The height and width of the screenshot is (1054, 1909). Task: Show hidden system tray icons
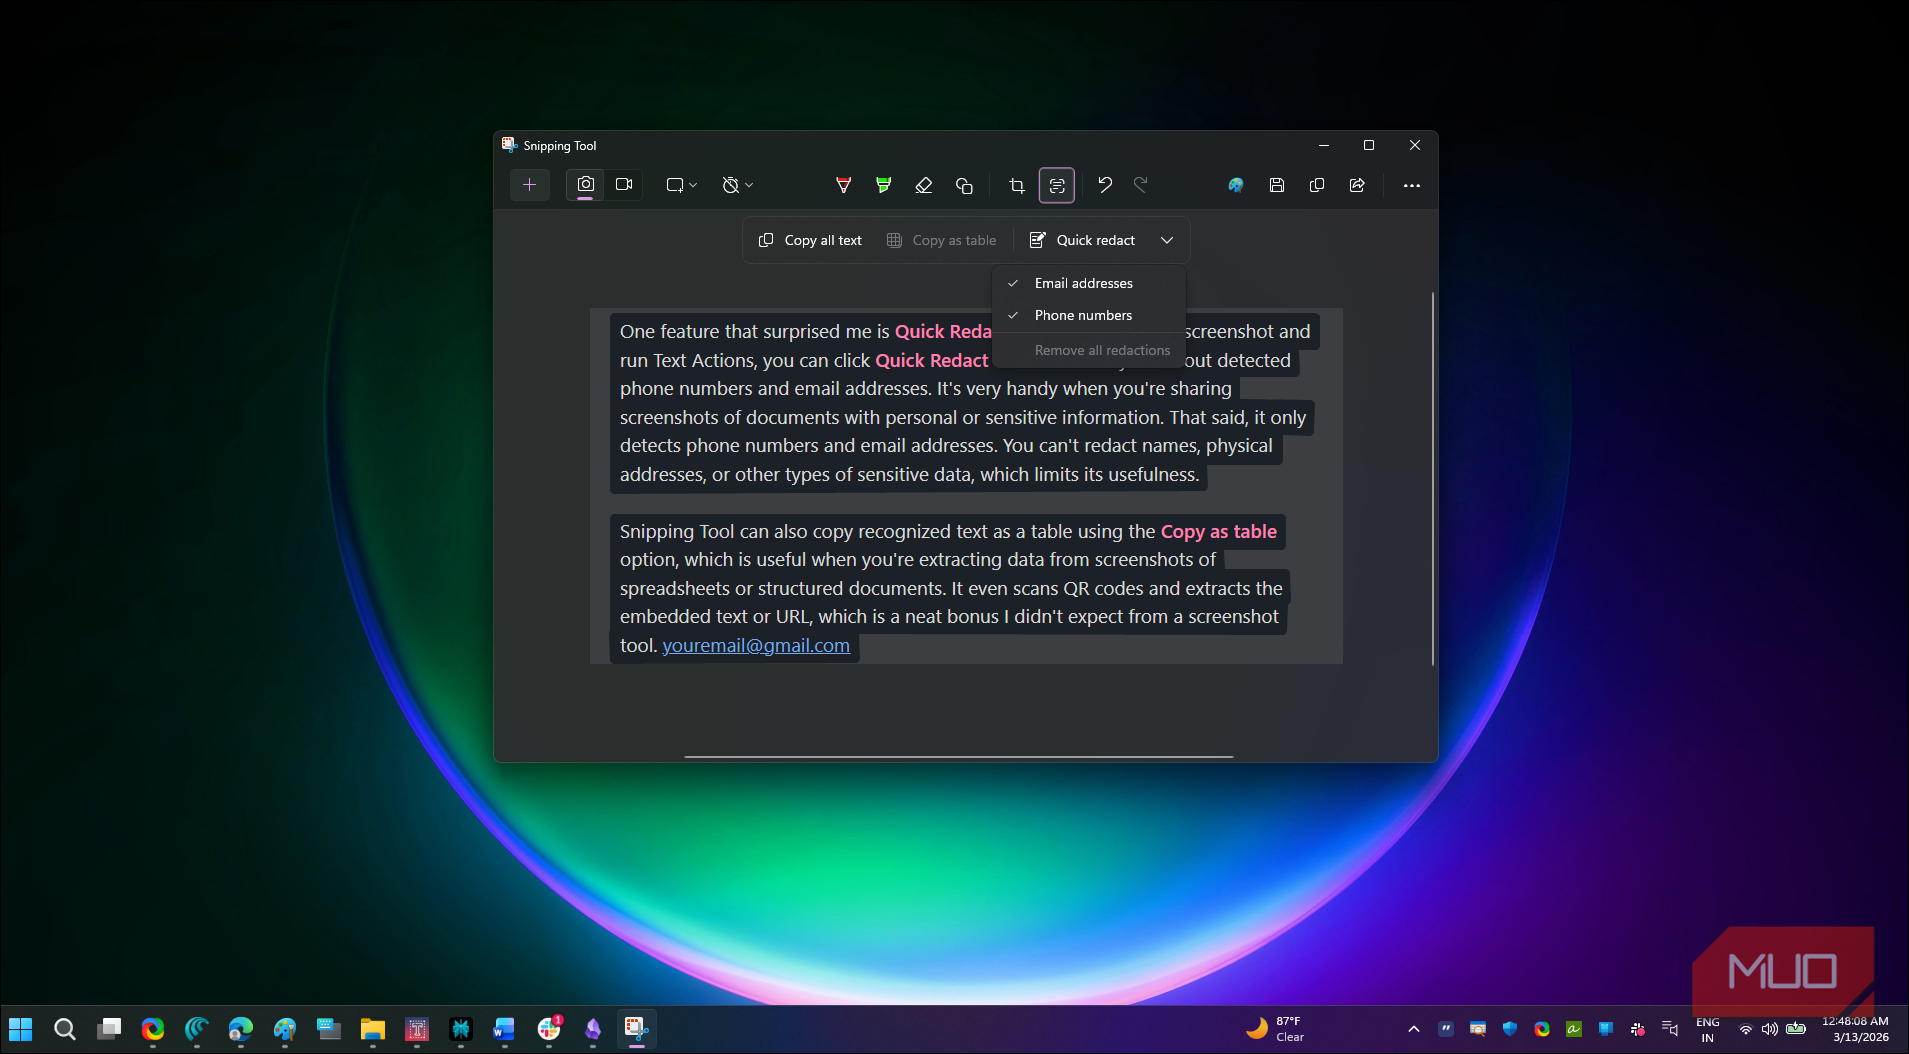[x=1413, y=1029]
